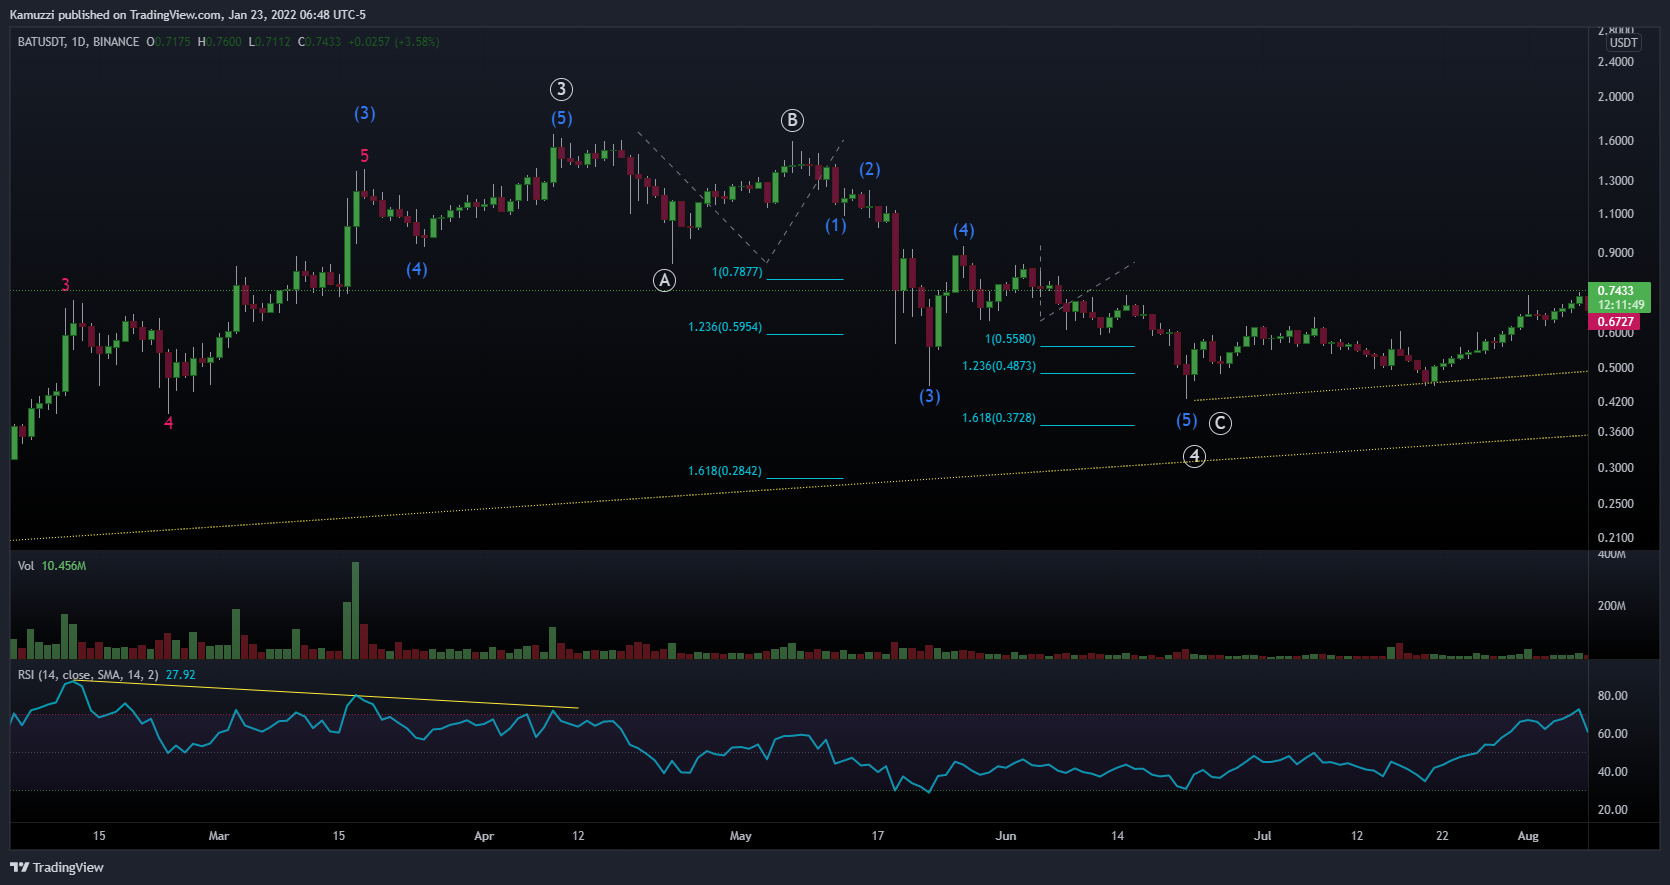Click the red wave label 5
This screenshot has height=885, width=1670.
(x=364, y=156)
